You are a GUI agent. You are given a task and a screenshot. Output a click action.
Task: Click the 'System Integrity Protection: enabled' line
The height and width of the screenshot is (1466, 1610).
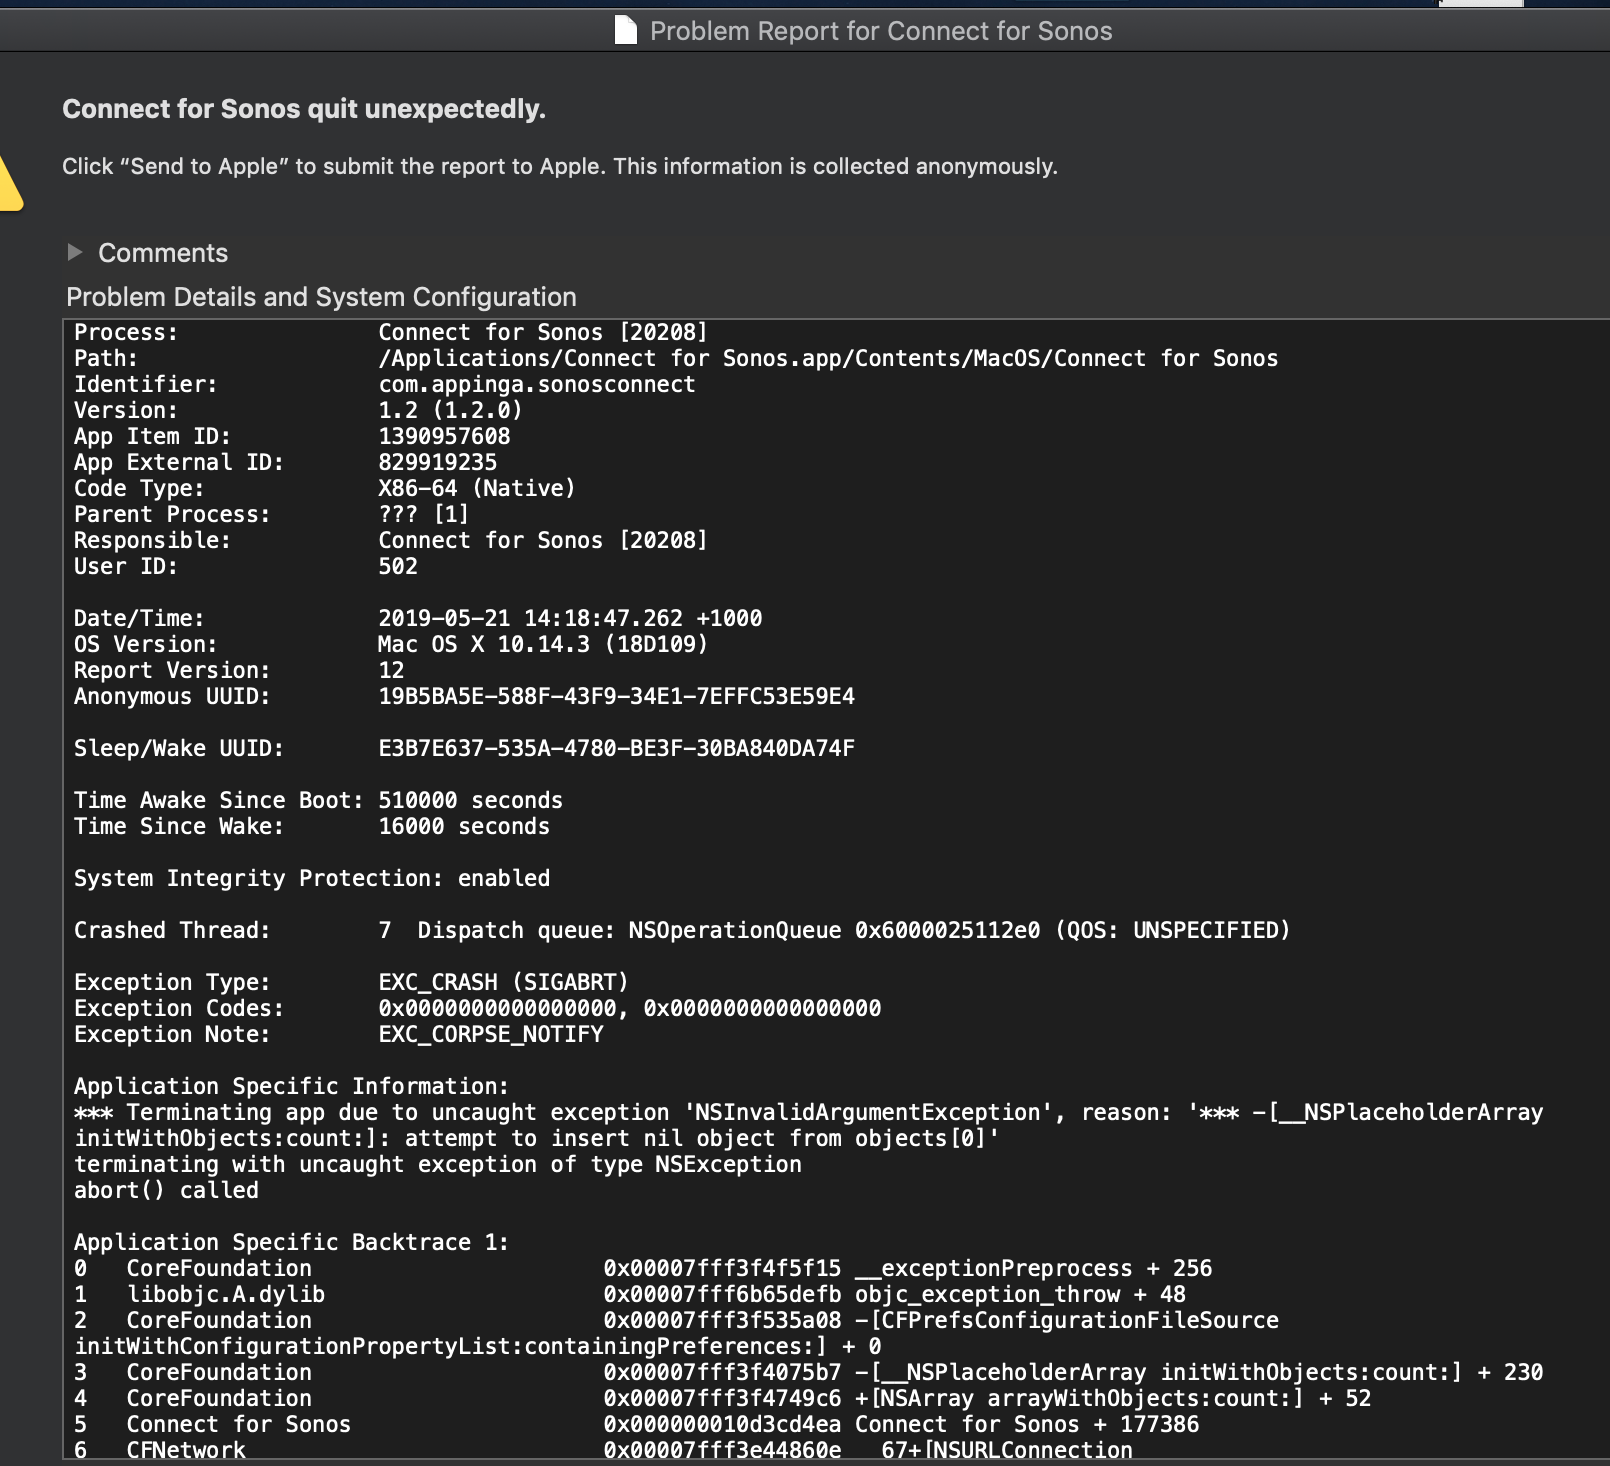[x=312, y=878]
